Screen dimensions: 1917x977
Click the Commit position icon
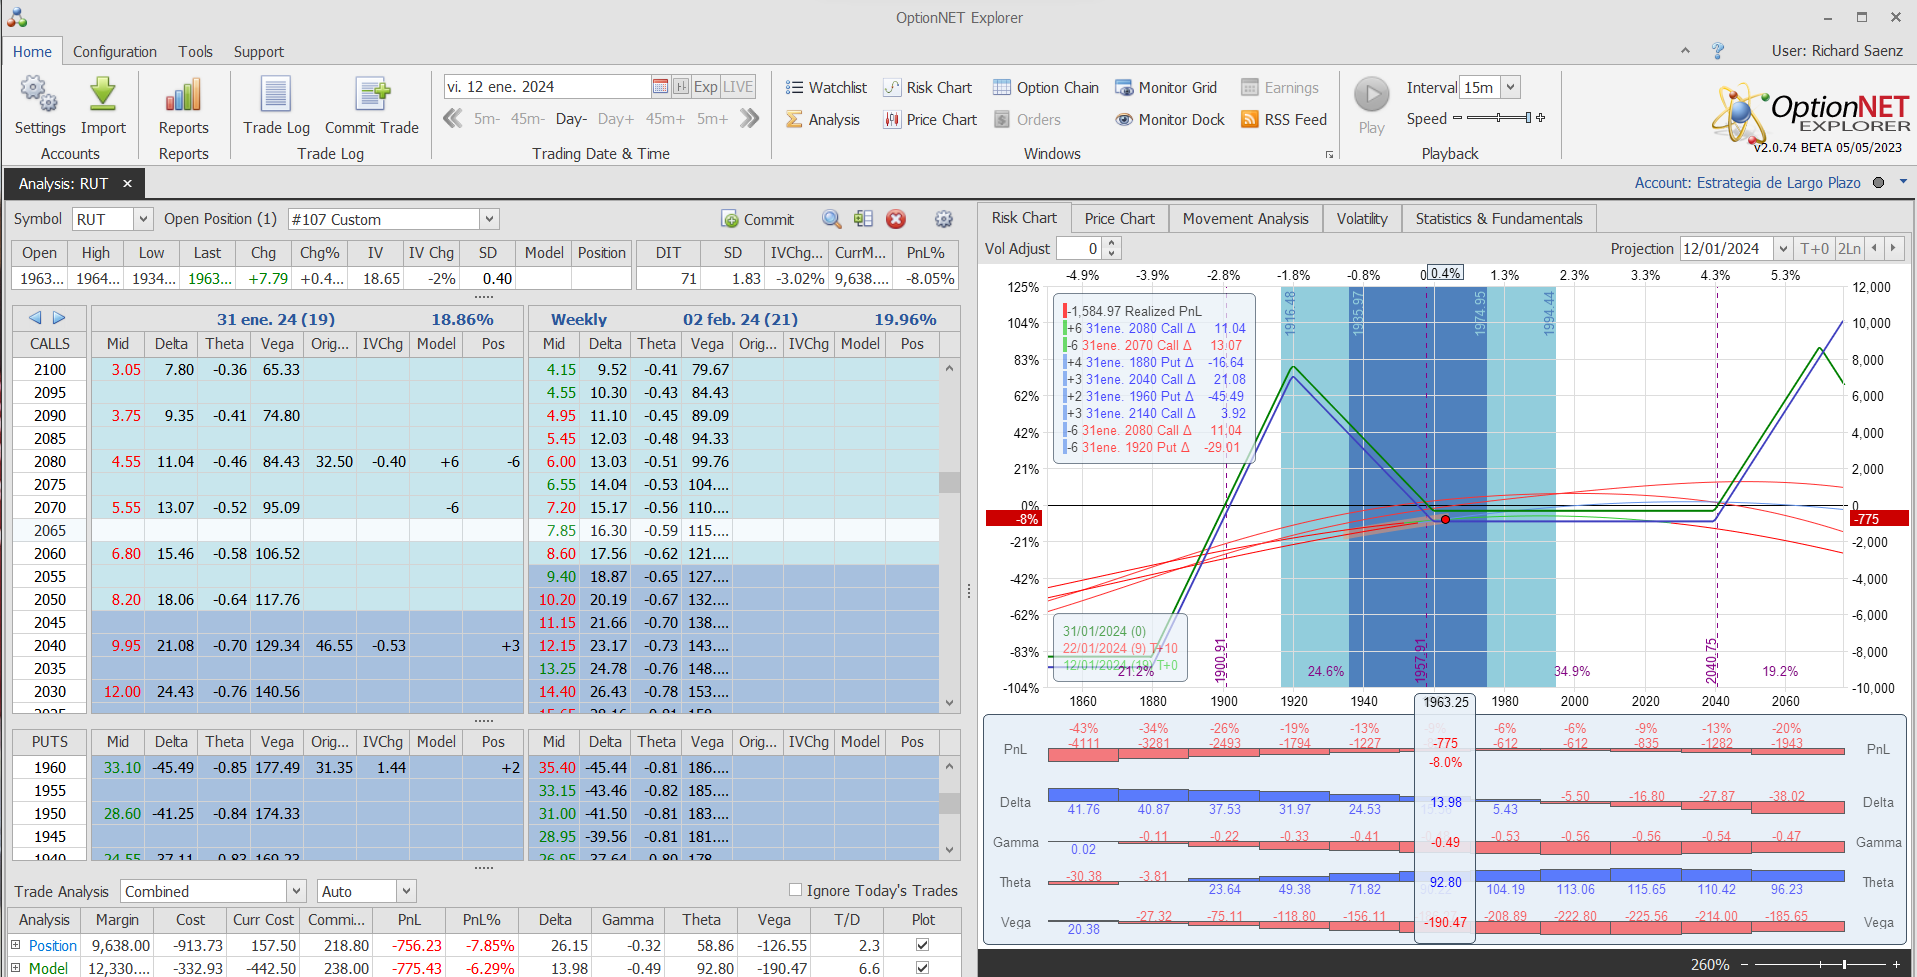click(x=757, y=219)
